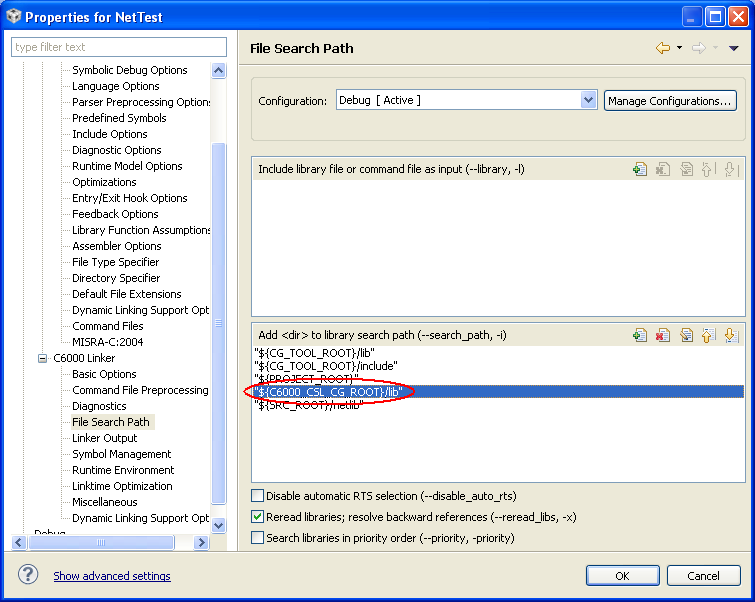Image resolution: width=755 pixels, height=602 pixels.
Task: Open Entry/Exit Hook Options
Action: click(130, 198)
